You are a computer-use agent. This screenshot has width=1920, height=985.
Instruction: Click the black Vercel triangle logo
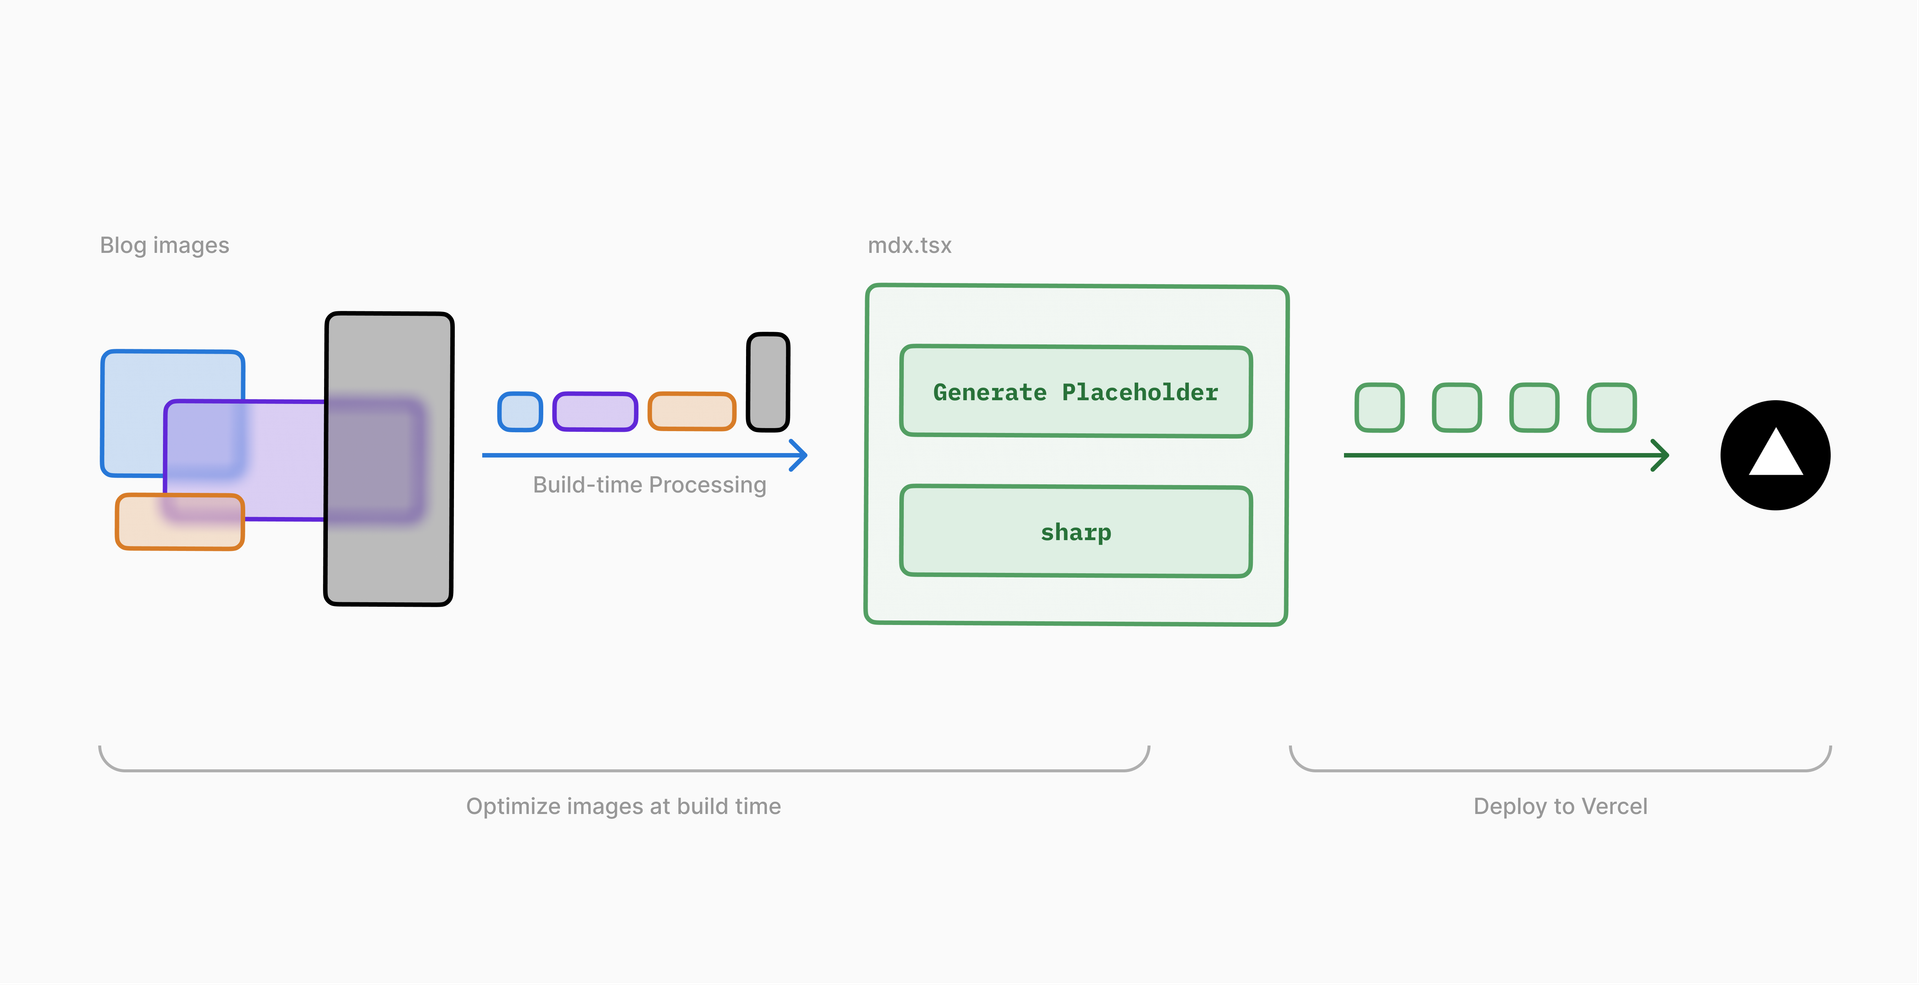click(x=1775, y=455)
